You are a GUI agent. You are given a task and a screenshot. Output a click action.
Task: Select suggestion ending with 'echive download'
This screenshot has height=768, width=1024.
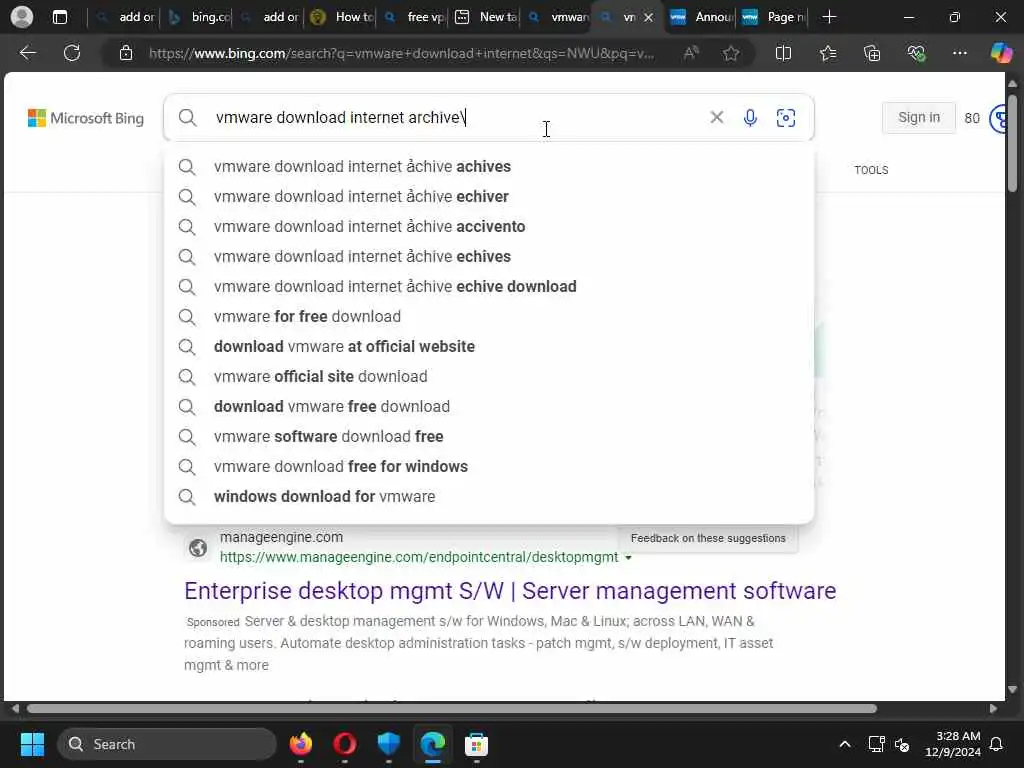(489, 287)
